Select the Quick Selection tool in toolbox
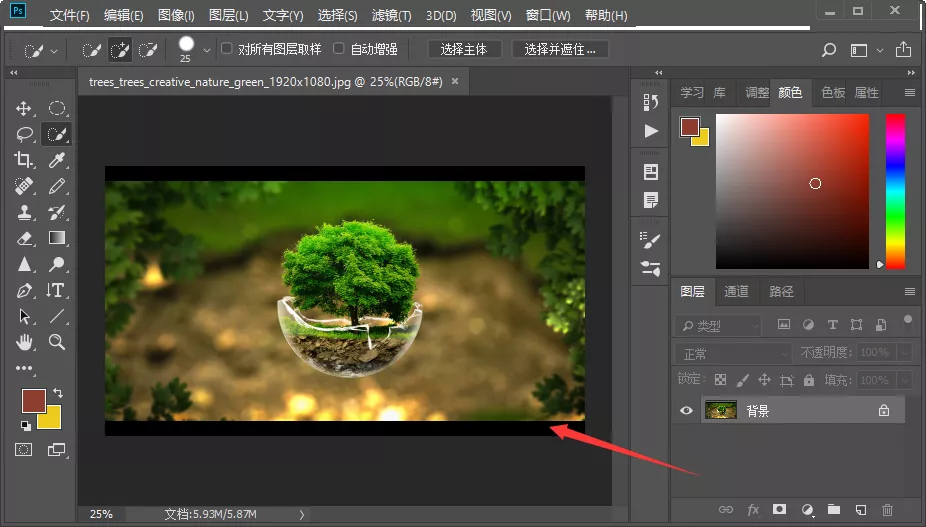The height and width of the screenshot is (527, 926). point(56,134)
